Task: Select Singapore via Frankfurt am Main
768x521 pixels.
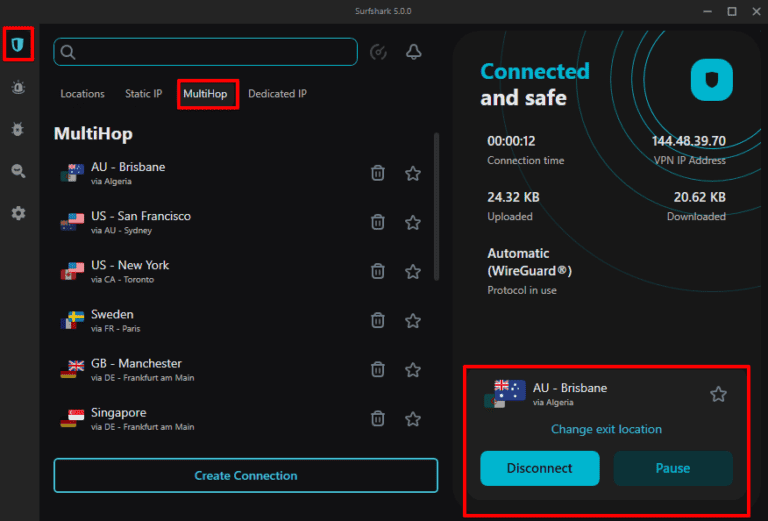Action: [x=240, y=419]
